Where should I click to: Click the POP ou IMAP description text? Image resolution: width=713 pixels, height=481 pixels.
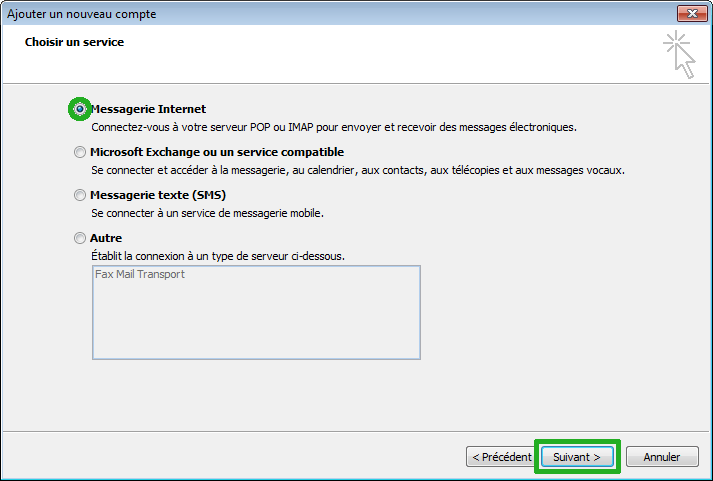click(x=334, y=128)
